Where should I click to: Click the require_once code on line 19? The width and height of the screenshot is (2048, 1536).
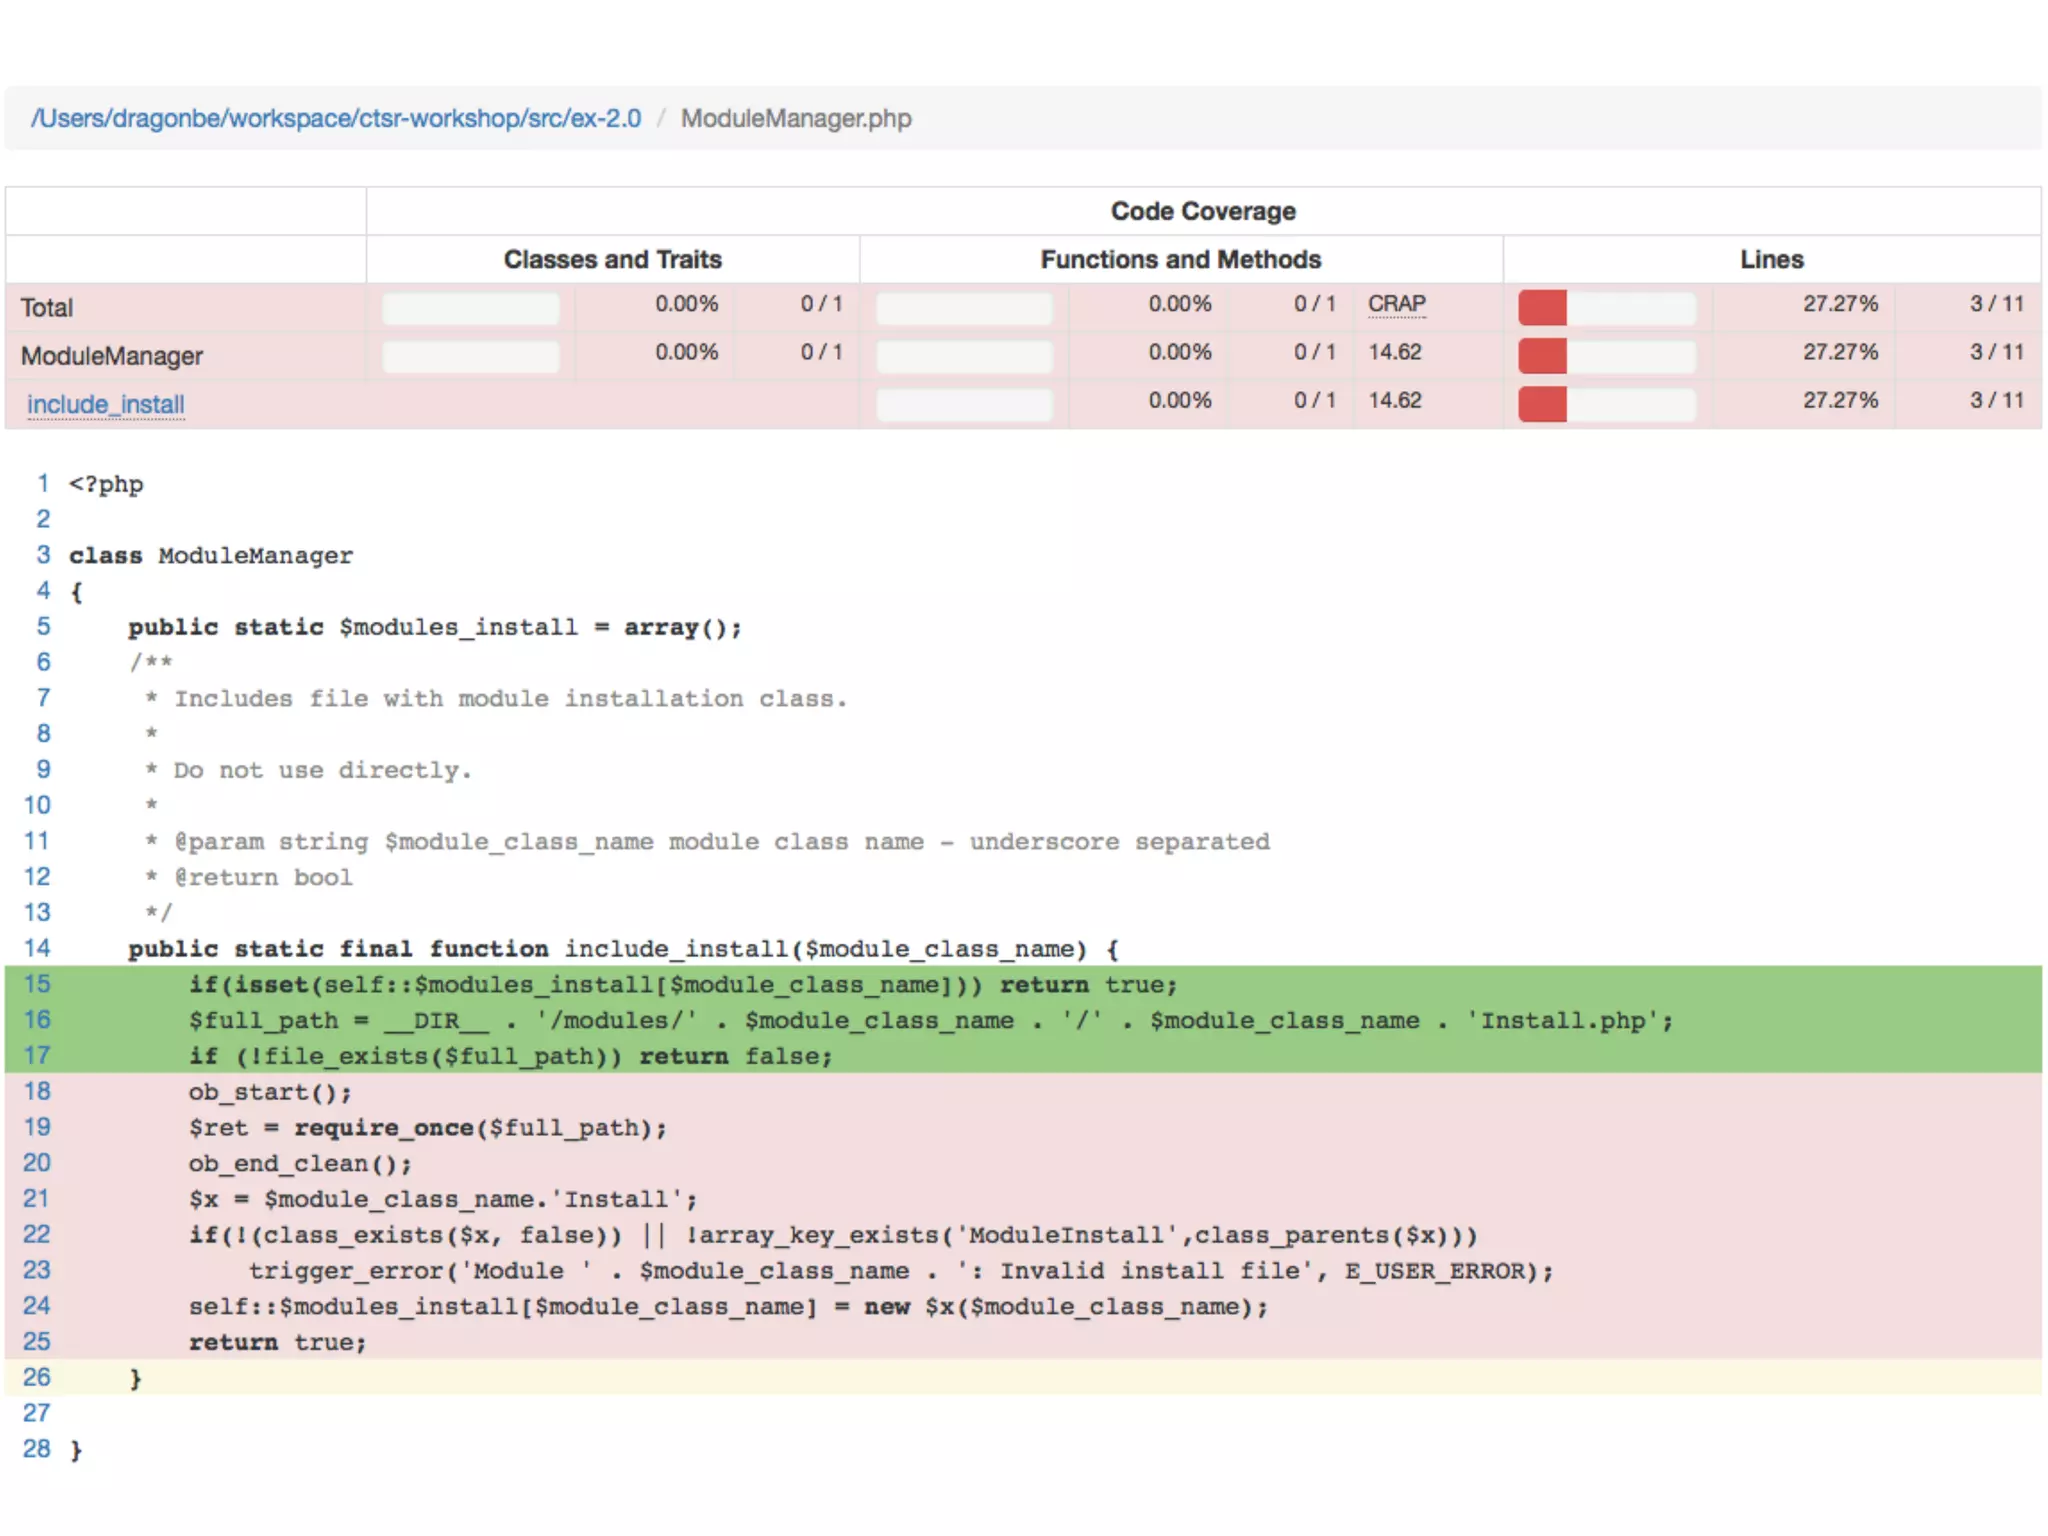click(x=383, y=1128)
